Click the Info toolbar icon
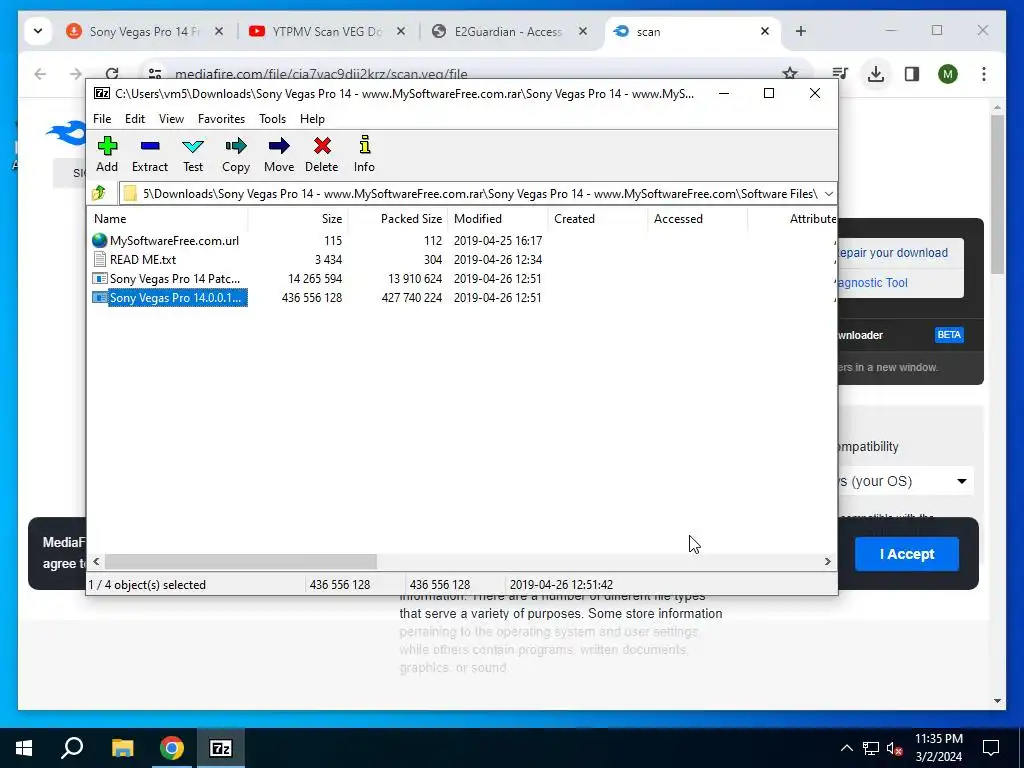This screenshot has height=768, width=1024. (364, 145)
